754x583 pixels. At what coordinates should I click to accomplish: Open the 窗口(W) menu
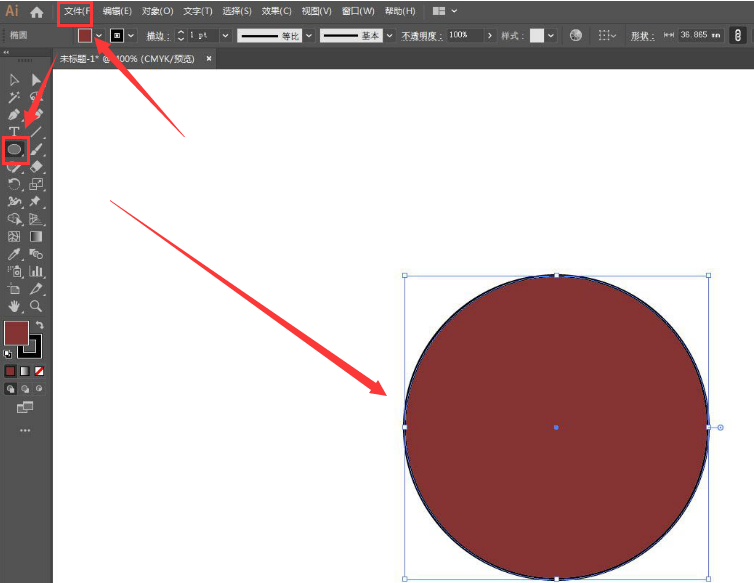[358, 12]
